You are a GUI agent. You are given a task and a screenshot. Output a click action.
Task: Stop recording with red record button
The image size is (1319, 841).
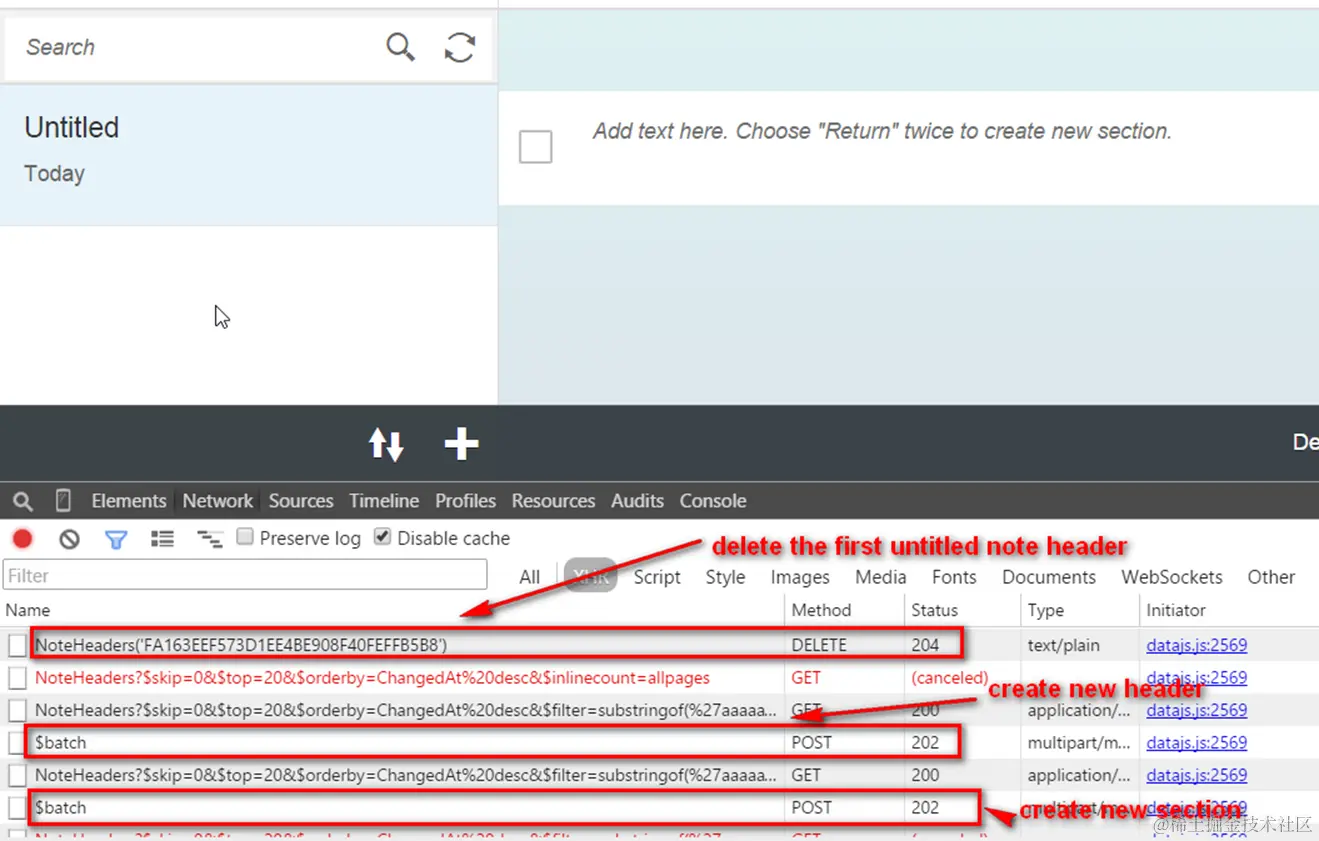point(23,539)
